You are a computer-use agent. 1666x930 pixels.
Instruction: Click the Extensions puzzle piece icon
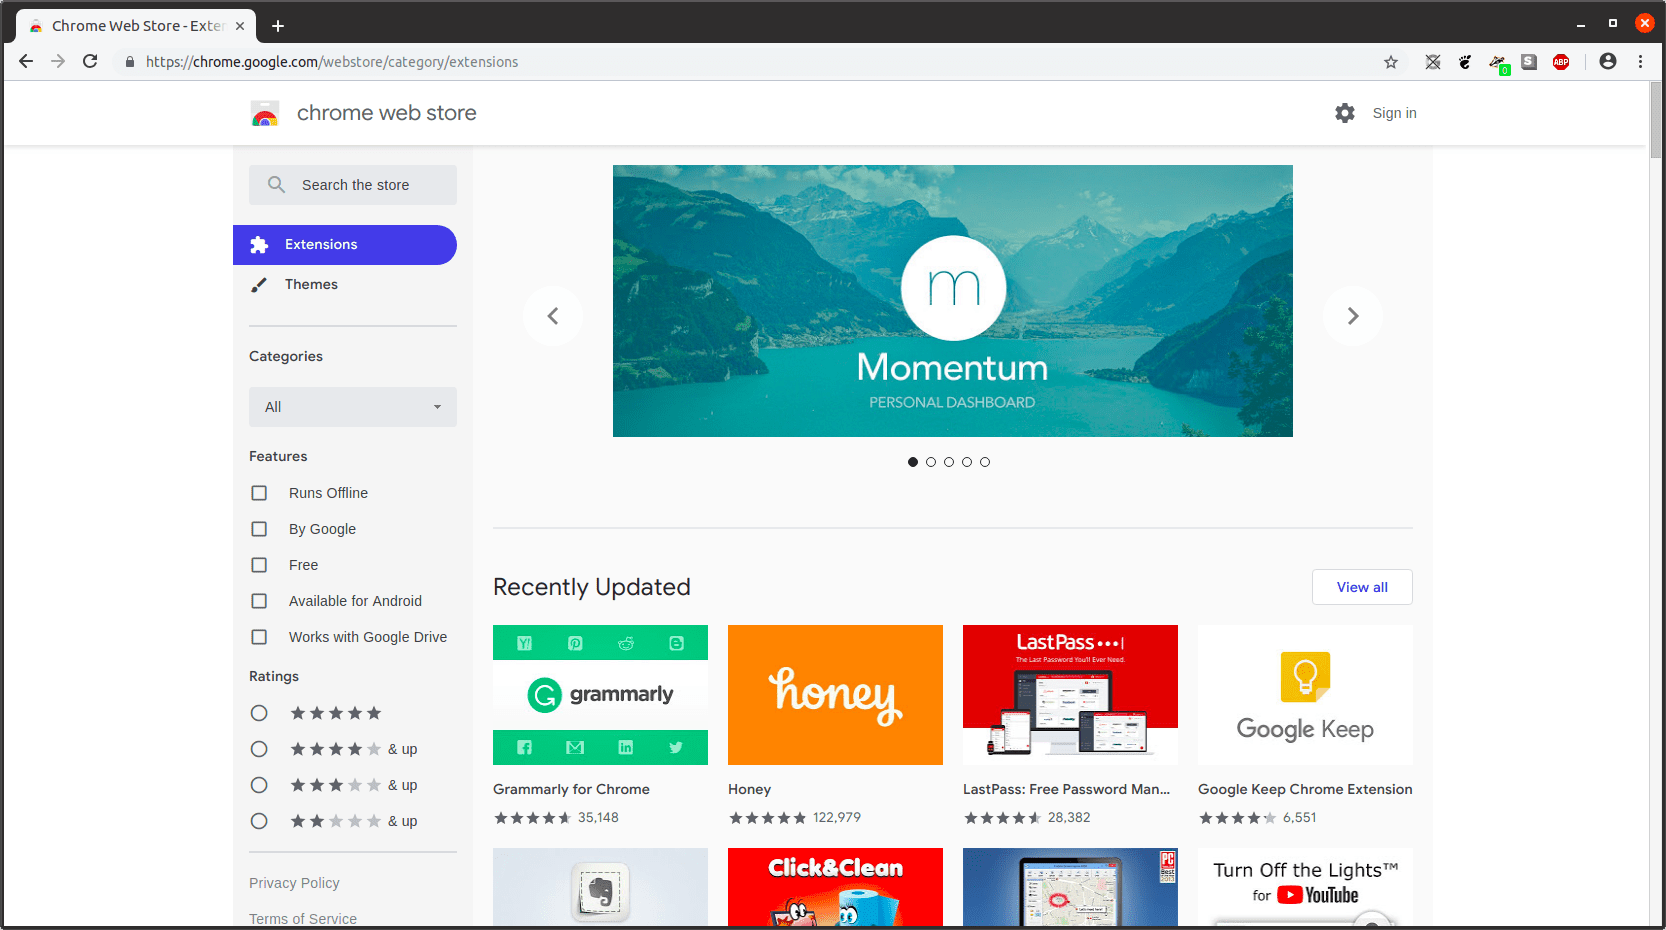click(x=259, y=245)
